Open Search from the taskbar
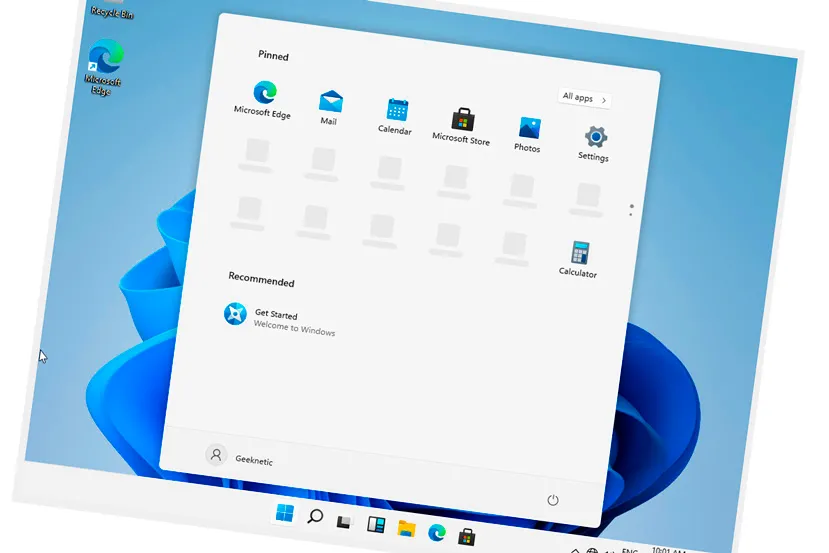The width and height of the screenshot is (829, 553). click(315, 517)
